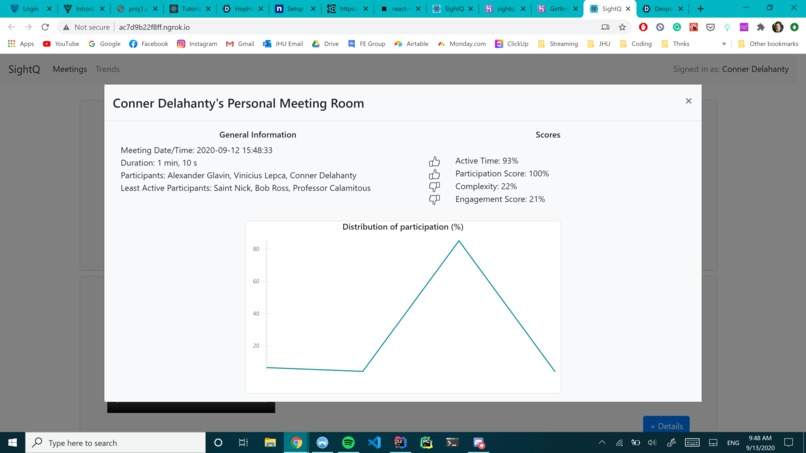Open the ClickUp bookmark
This screenshot has width=806, height=453.
point(511,44)
